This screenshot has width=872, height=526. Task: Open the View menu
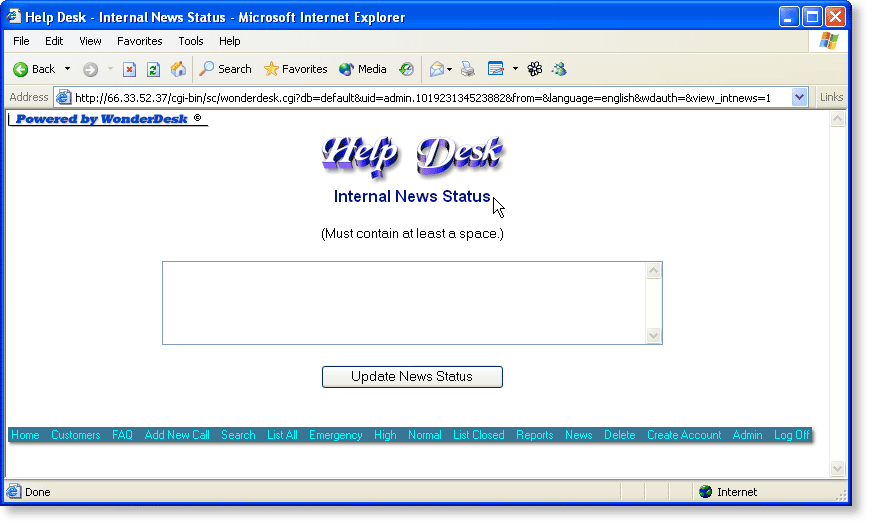(x=90, y=41)
